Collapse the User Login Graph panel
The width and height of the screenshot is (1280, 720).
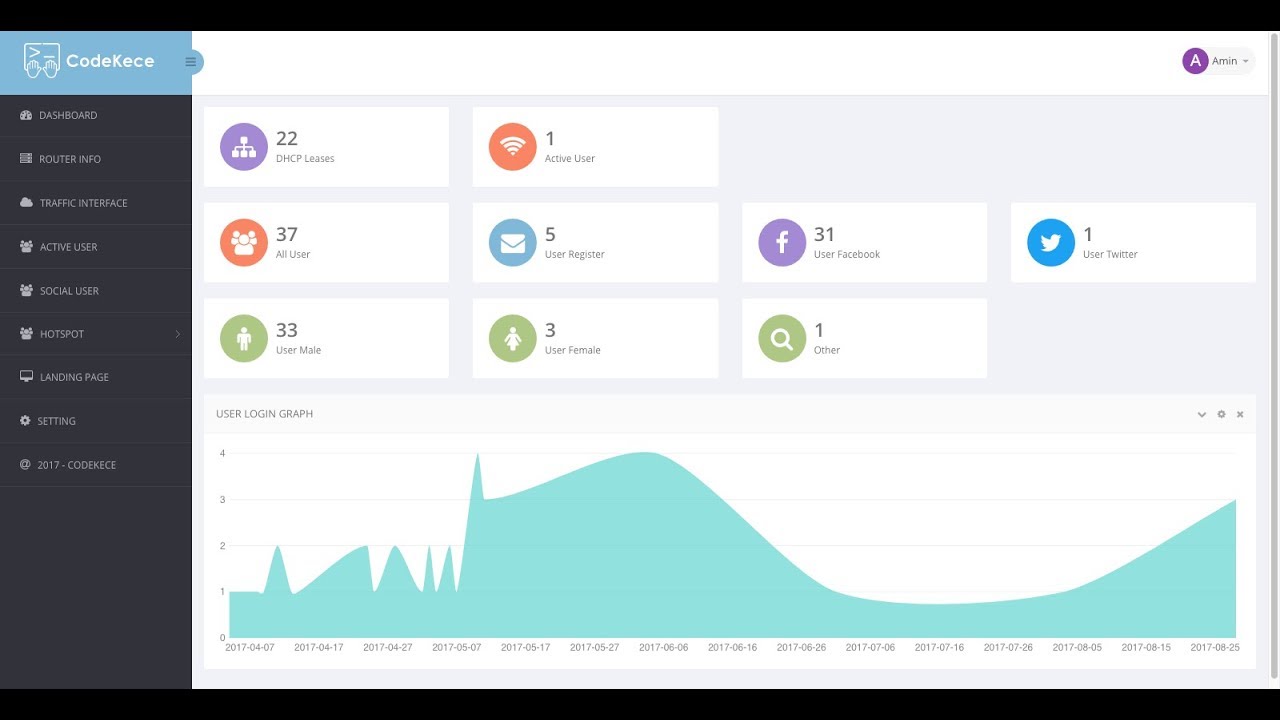[x=1202, y=414]
